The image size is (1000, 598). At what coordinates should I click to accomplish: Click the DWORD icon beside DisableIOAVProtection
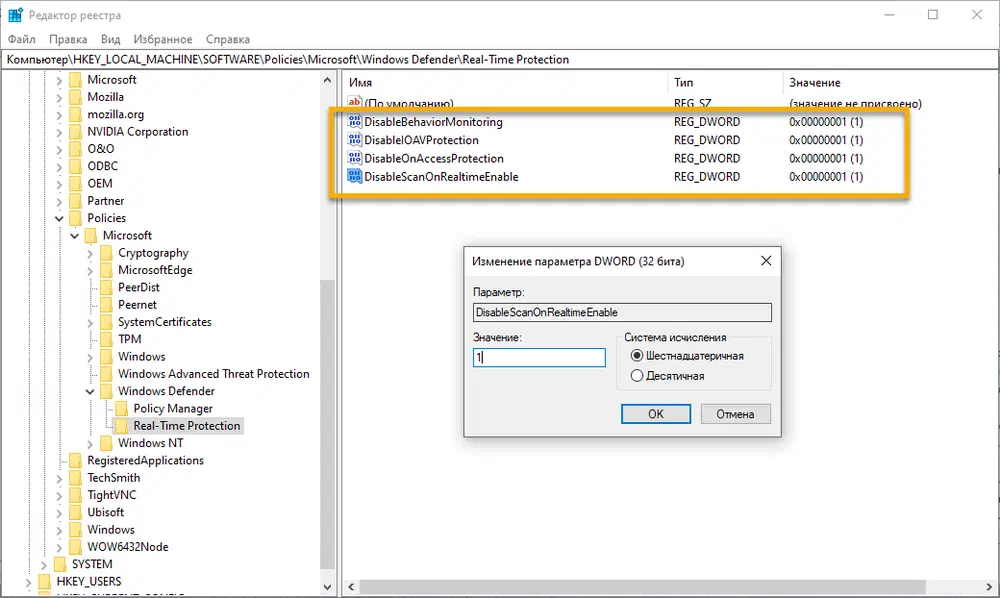355,140
